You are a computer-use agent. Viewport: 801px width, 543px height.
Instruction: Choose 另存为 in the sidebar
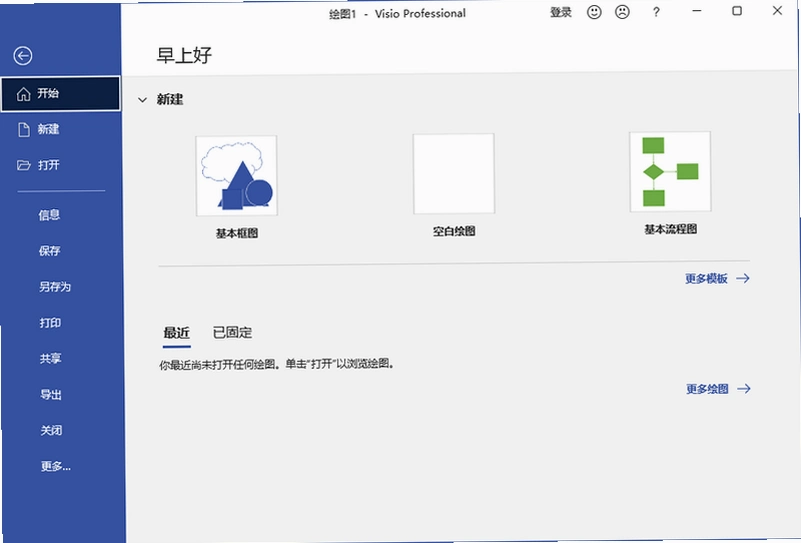coord(55,287)
